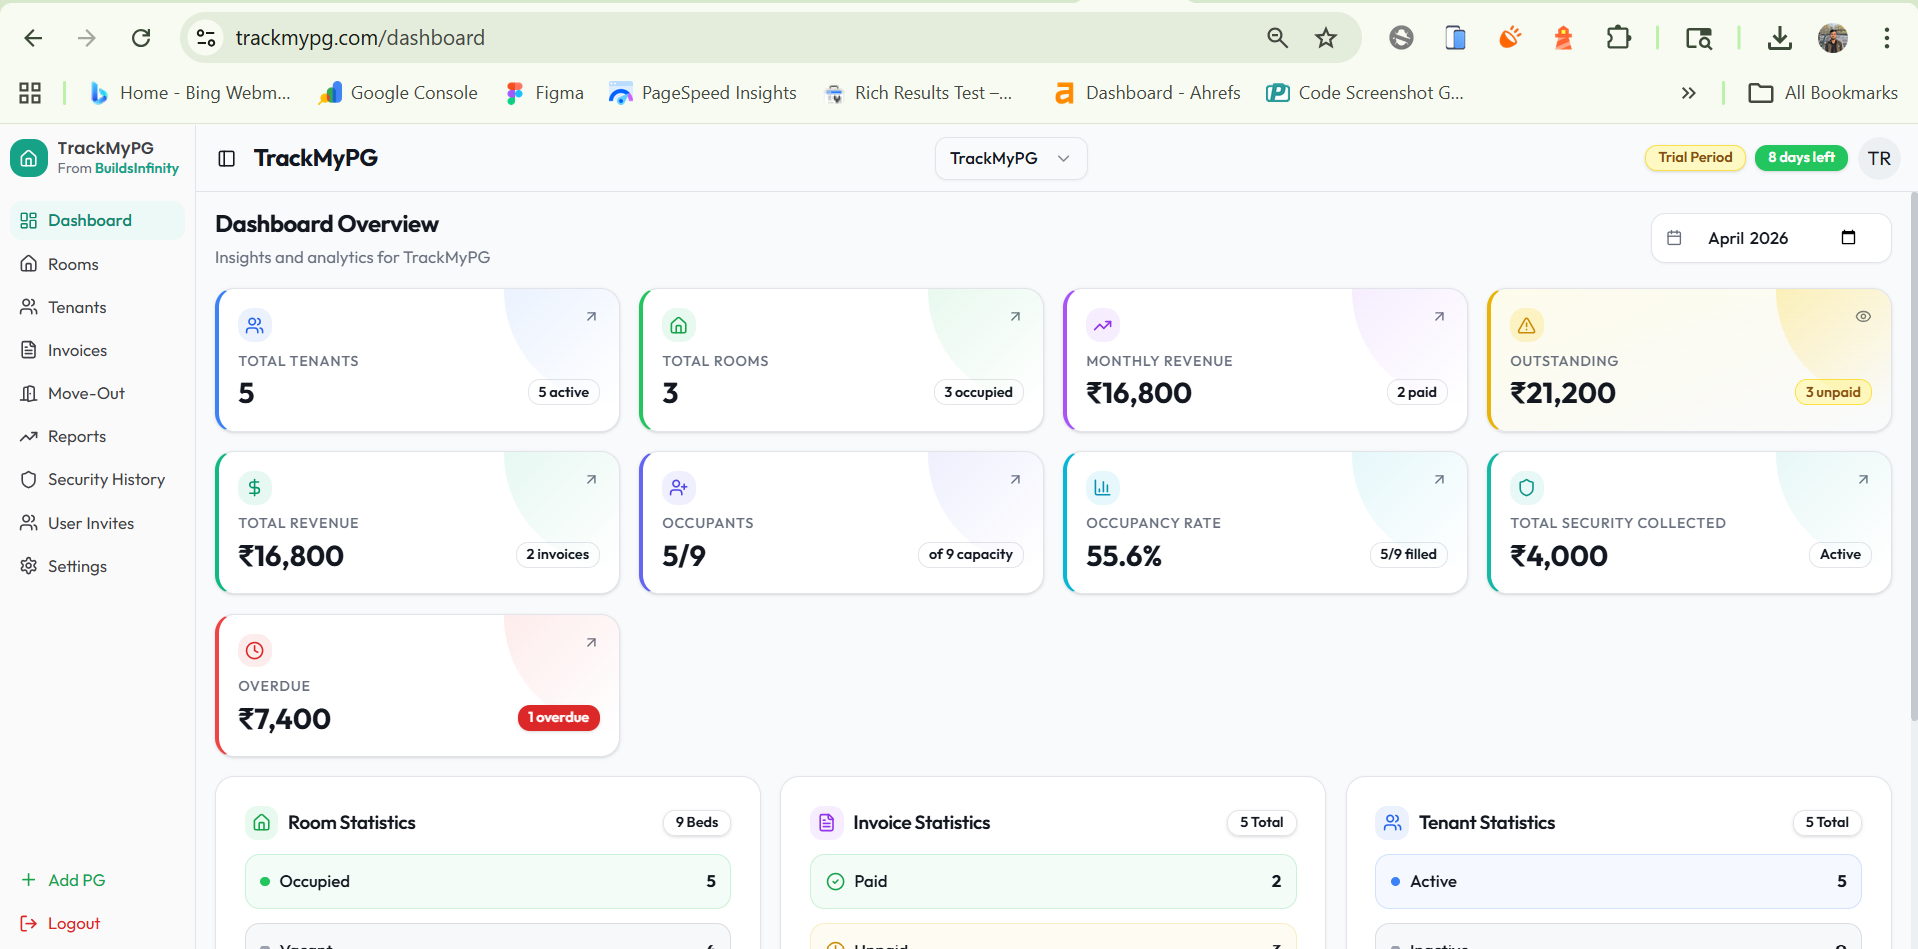
Task: Click the sidebar collapse toggle next to TrackMyPG
Action: point(226,158)
